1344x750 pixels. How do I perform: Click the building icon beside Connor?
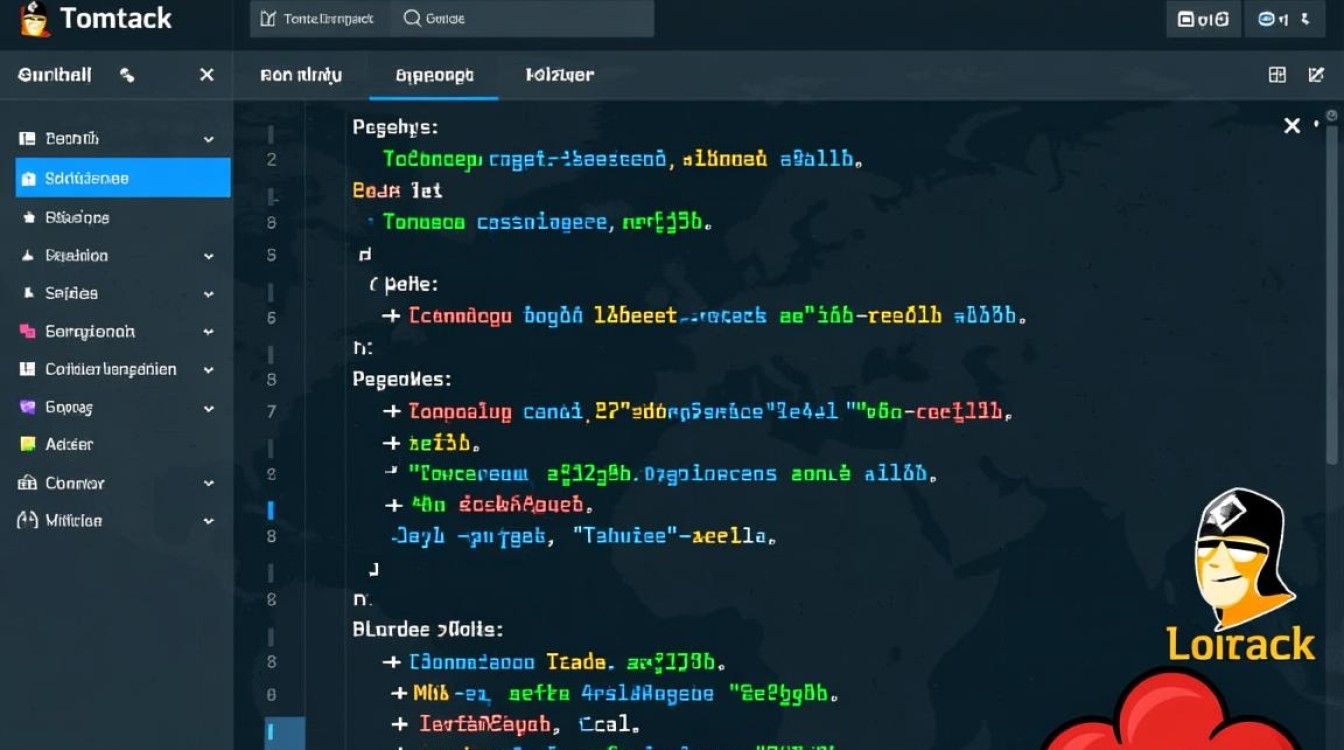point(27,483)
